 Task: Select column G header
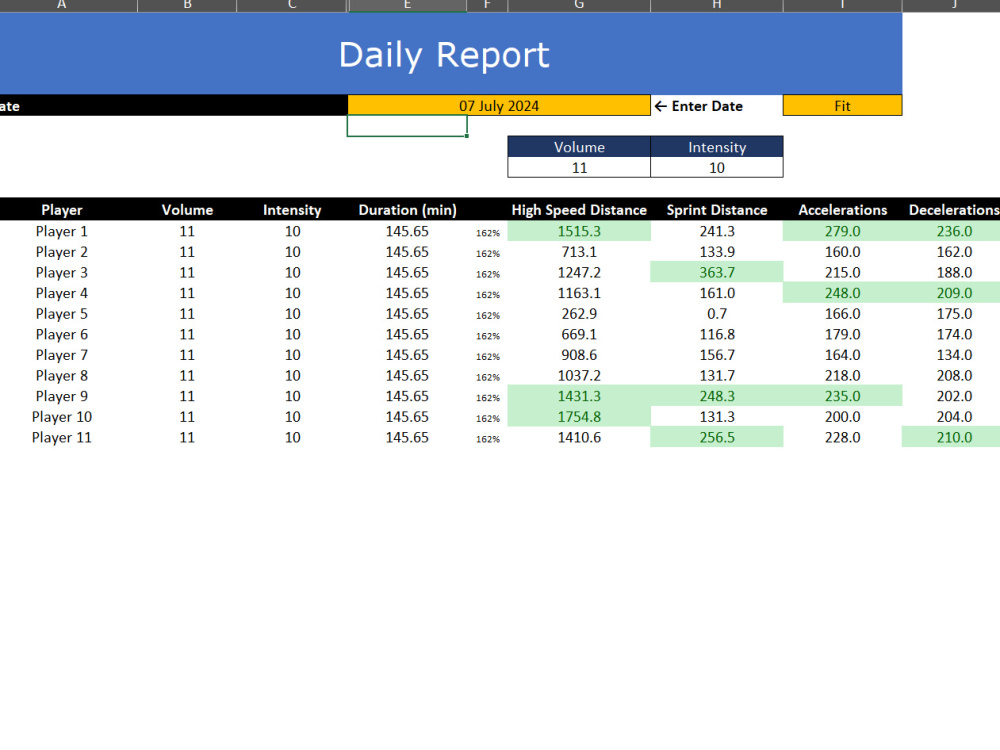pyautogui.click(x=579, y=5)
